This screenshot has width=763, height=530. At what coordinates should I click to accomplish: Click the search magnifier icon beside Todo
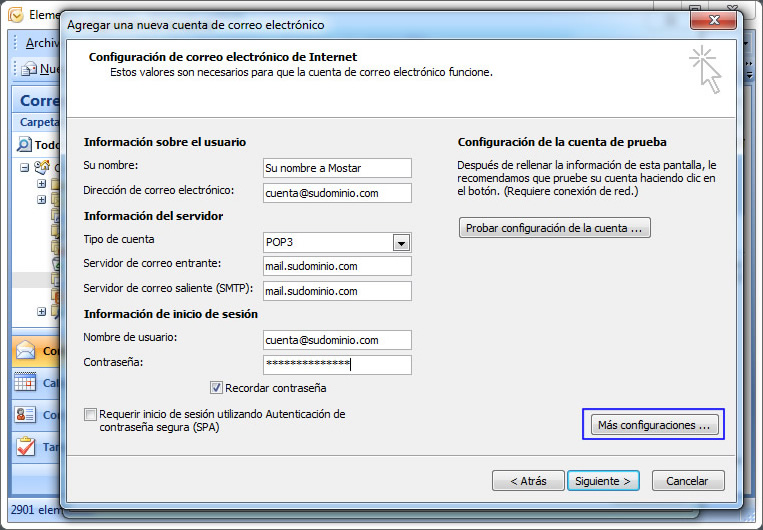pyautogui.click(x=25, y=144)
